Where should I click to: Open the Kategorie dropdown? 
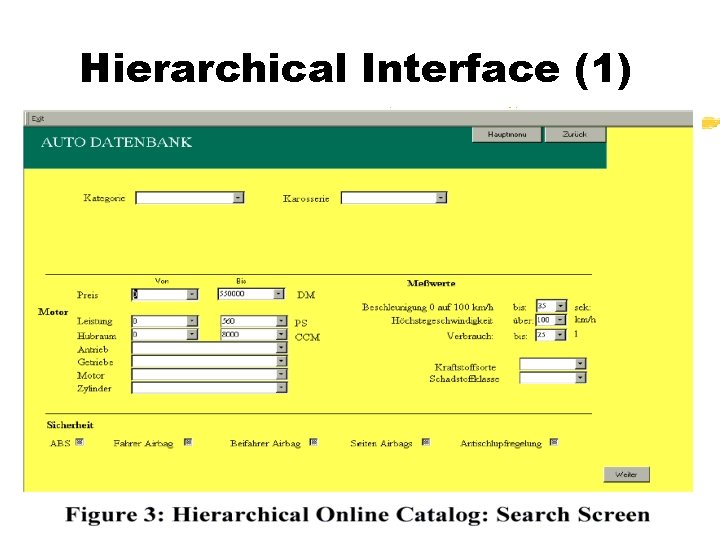tap(190, 198)
